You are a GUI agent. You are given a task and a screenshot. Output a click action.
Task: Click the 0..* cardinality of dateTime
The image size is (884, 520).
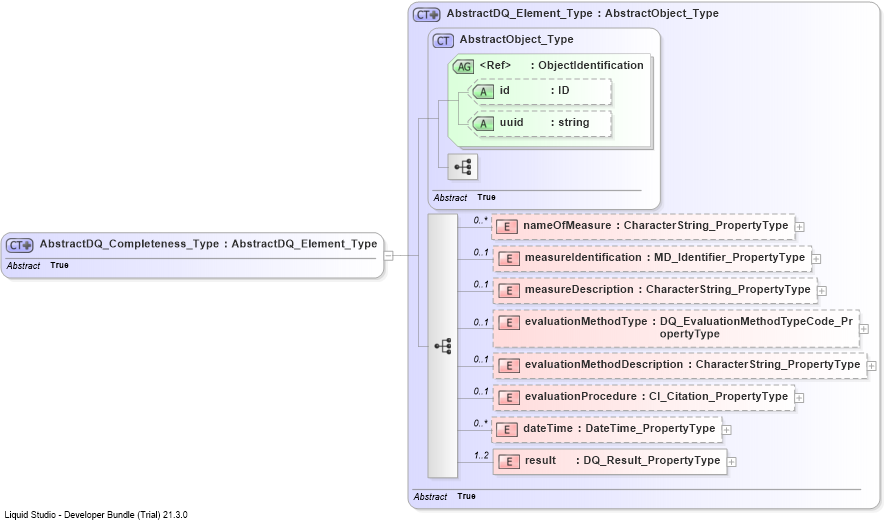(x=480, y=424)
